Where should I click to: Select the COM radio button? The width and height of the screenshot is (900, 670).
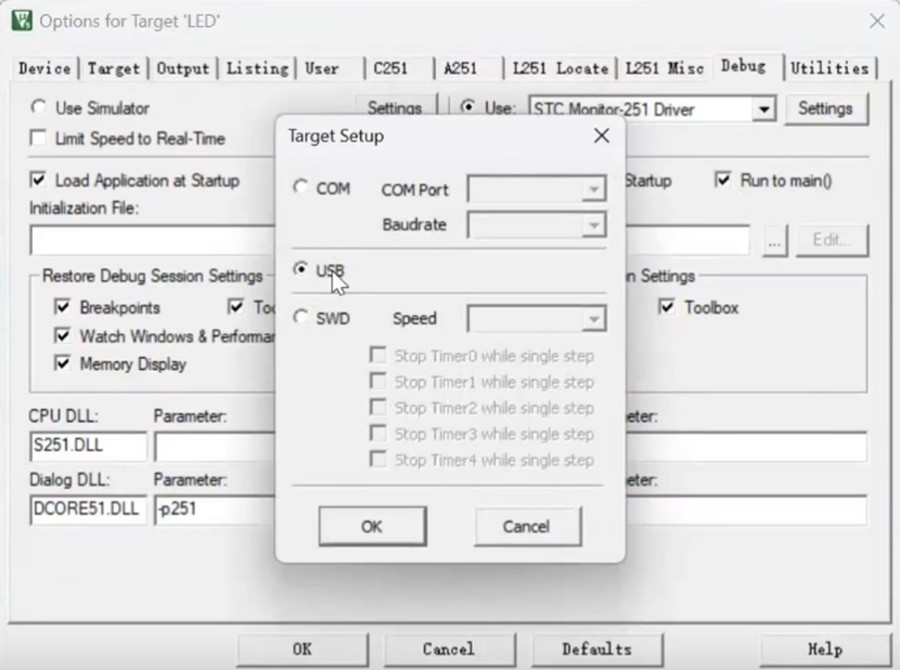pos(301,188)
